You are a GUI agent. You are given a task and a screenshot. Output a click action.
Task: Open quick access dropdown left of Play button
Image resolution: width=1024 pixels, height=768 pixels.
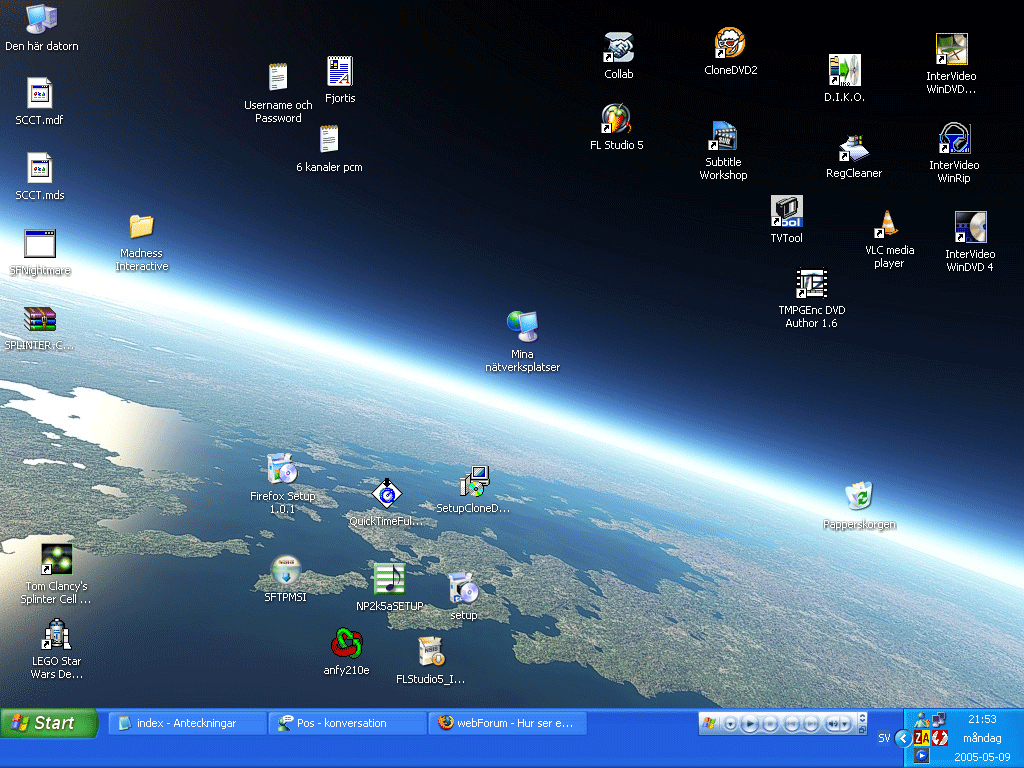pos(730,724)
